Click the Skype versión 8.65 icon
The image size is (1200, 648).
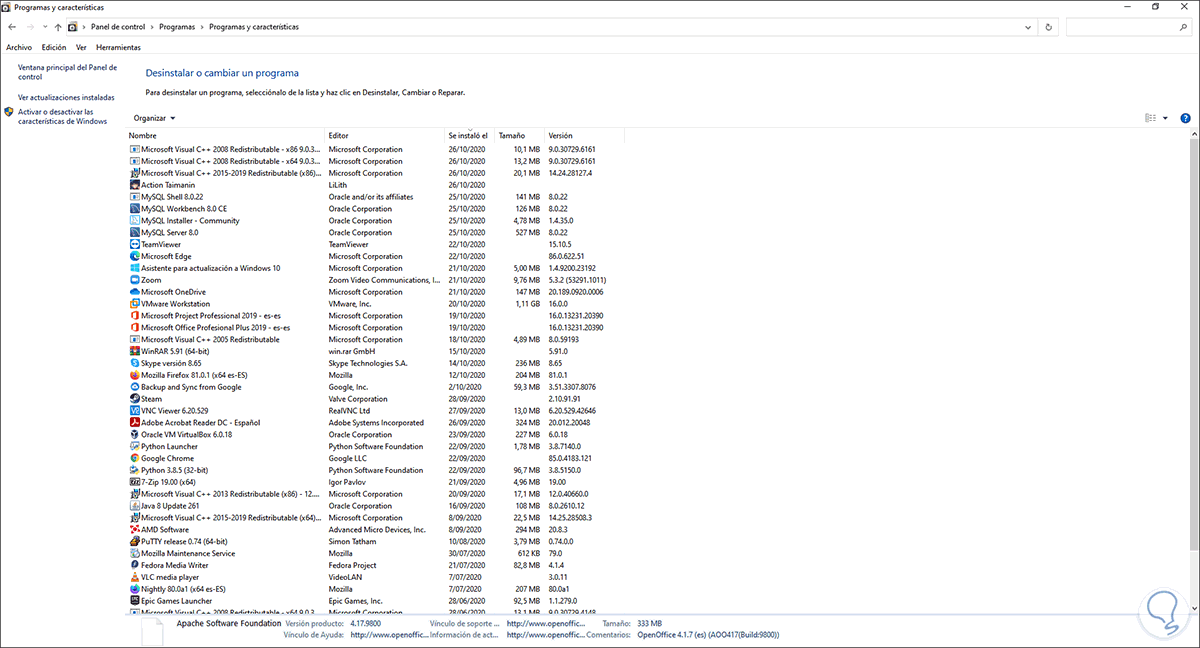pos(134,363)
